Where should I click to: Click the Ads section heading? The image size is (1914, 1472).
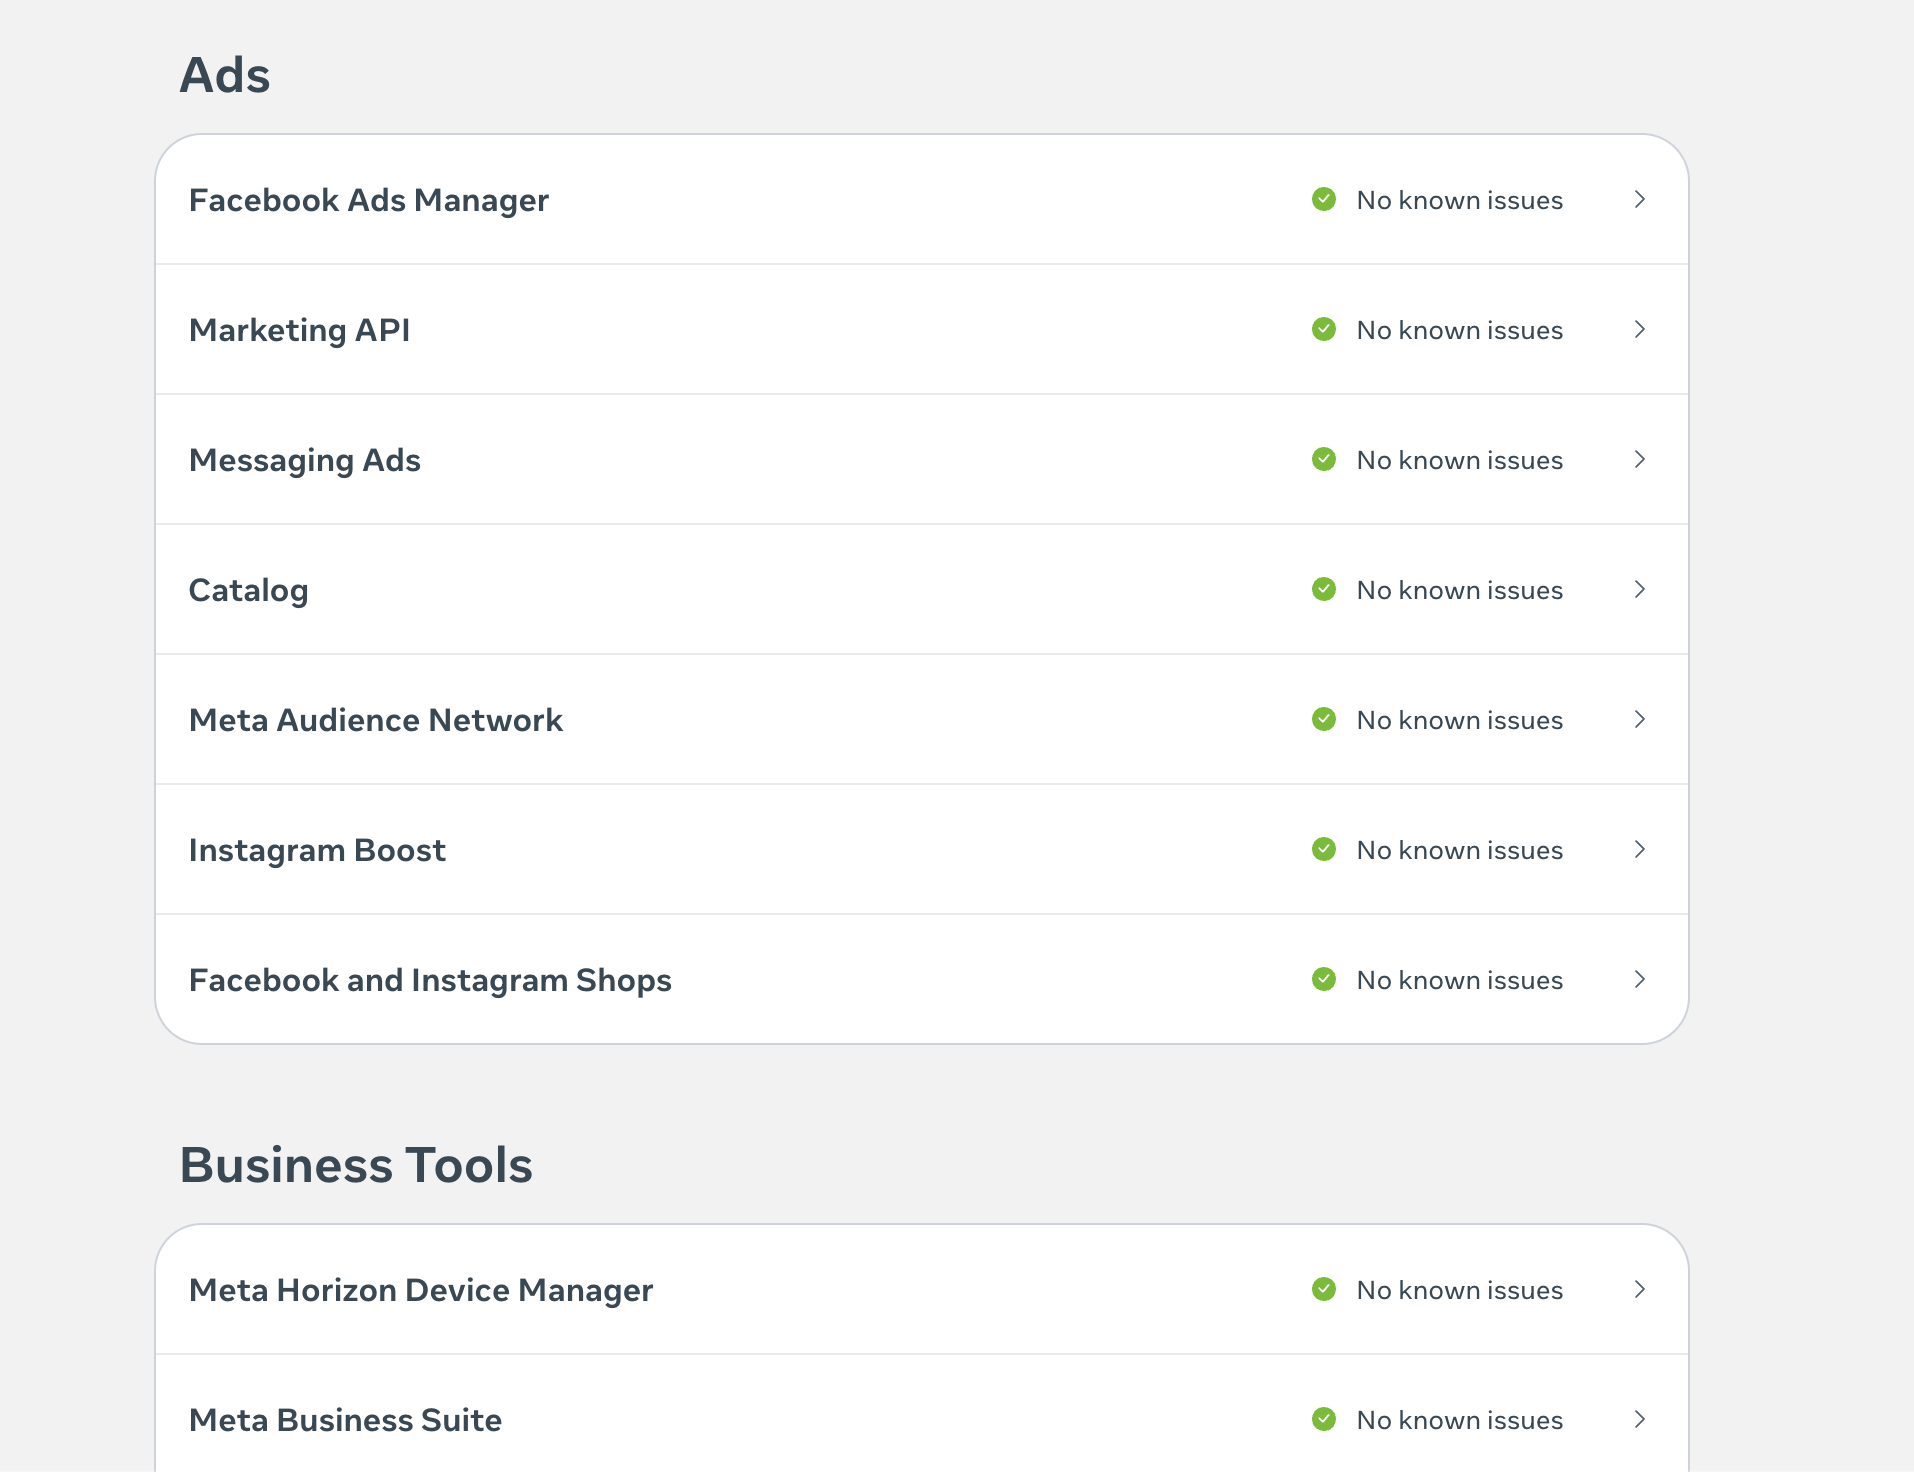point(225,75)
